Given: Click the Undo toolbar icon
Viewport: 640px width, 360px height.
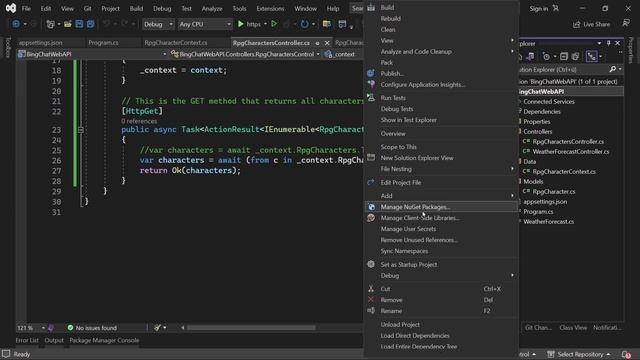Looking at the screenshot, I should pos(106,24).
